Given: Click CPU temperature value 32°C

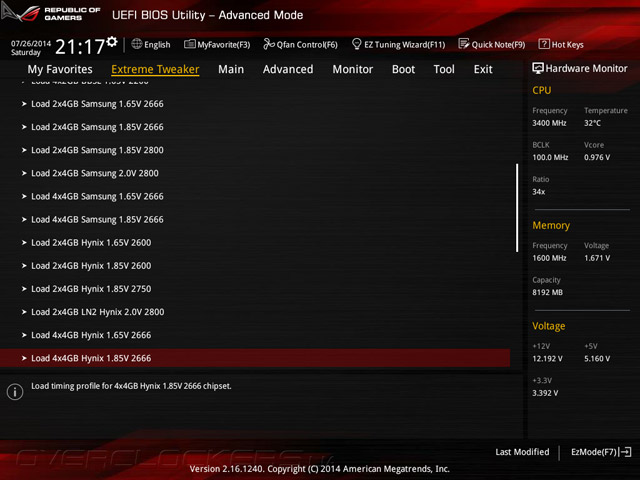Looking at the screenshot, I should point(592,123).
